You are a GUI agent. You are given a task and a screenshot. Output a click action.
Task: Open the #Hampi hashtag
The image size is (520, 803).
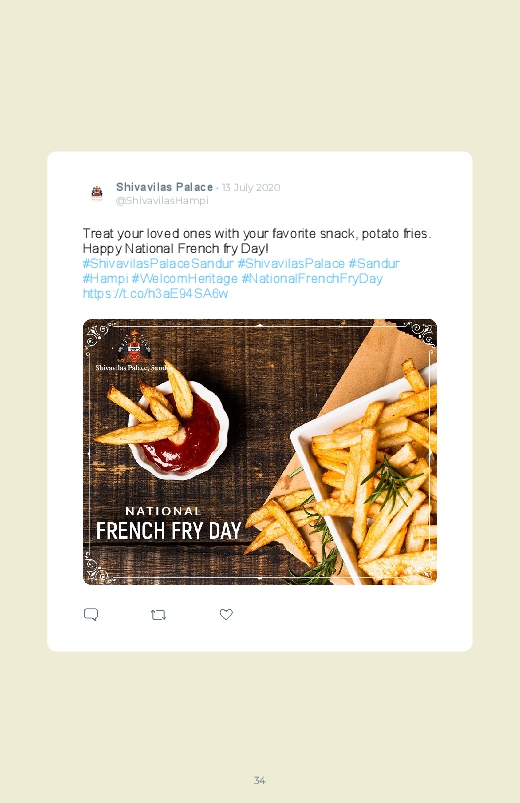(105, 279)
